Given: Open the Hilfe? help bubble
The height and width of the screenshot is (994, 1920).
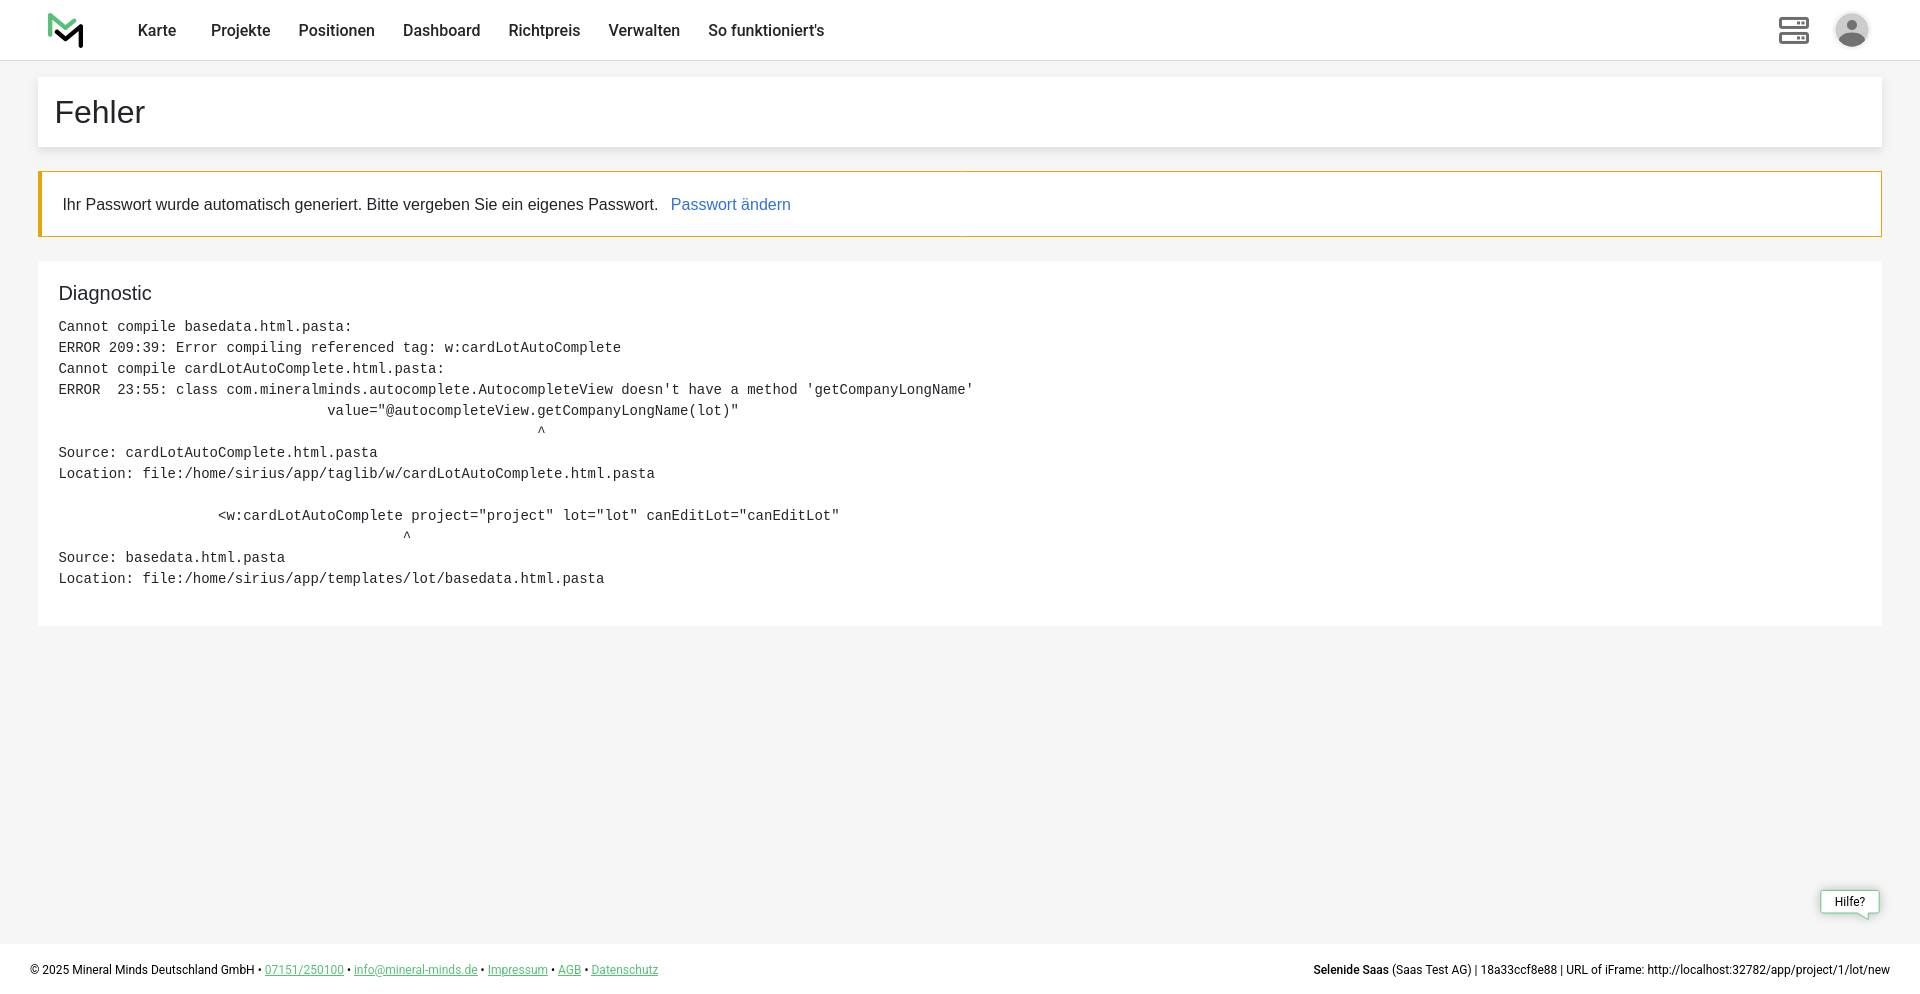Looking at the screenshot, I should coord(1849,902).
